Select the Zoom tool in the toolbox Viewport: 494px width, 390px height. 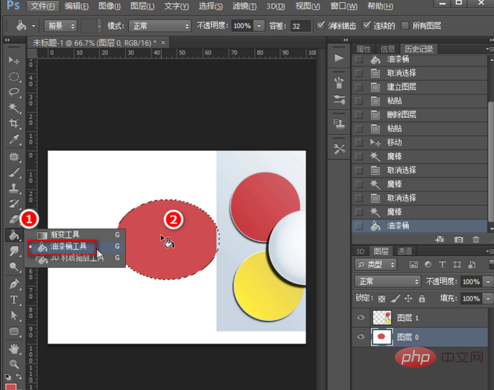coord(14,364)
